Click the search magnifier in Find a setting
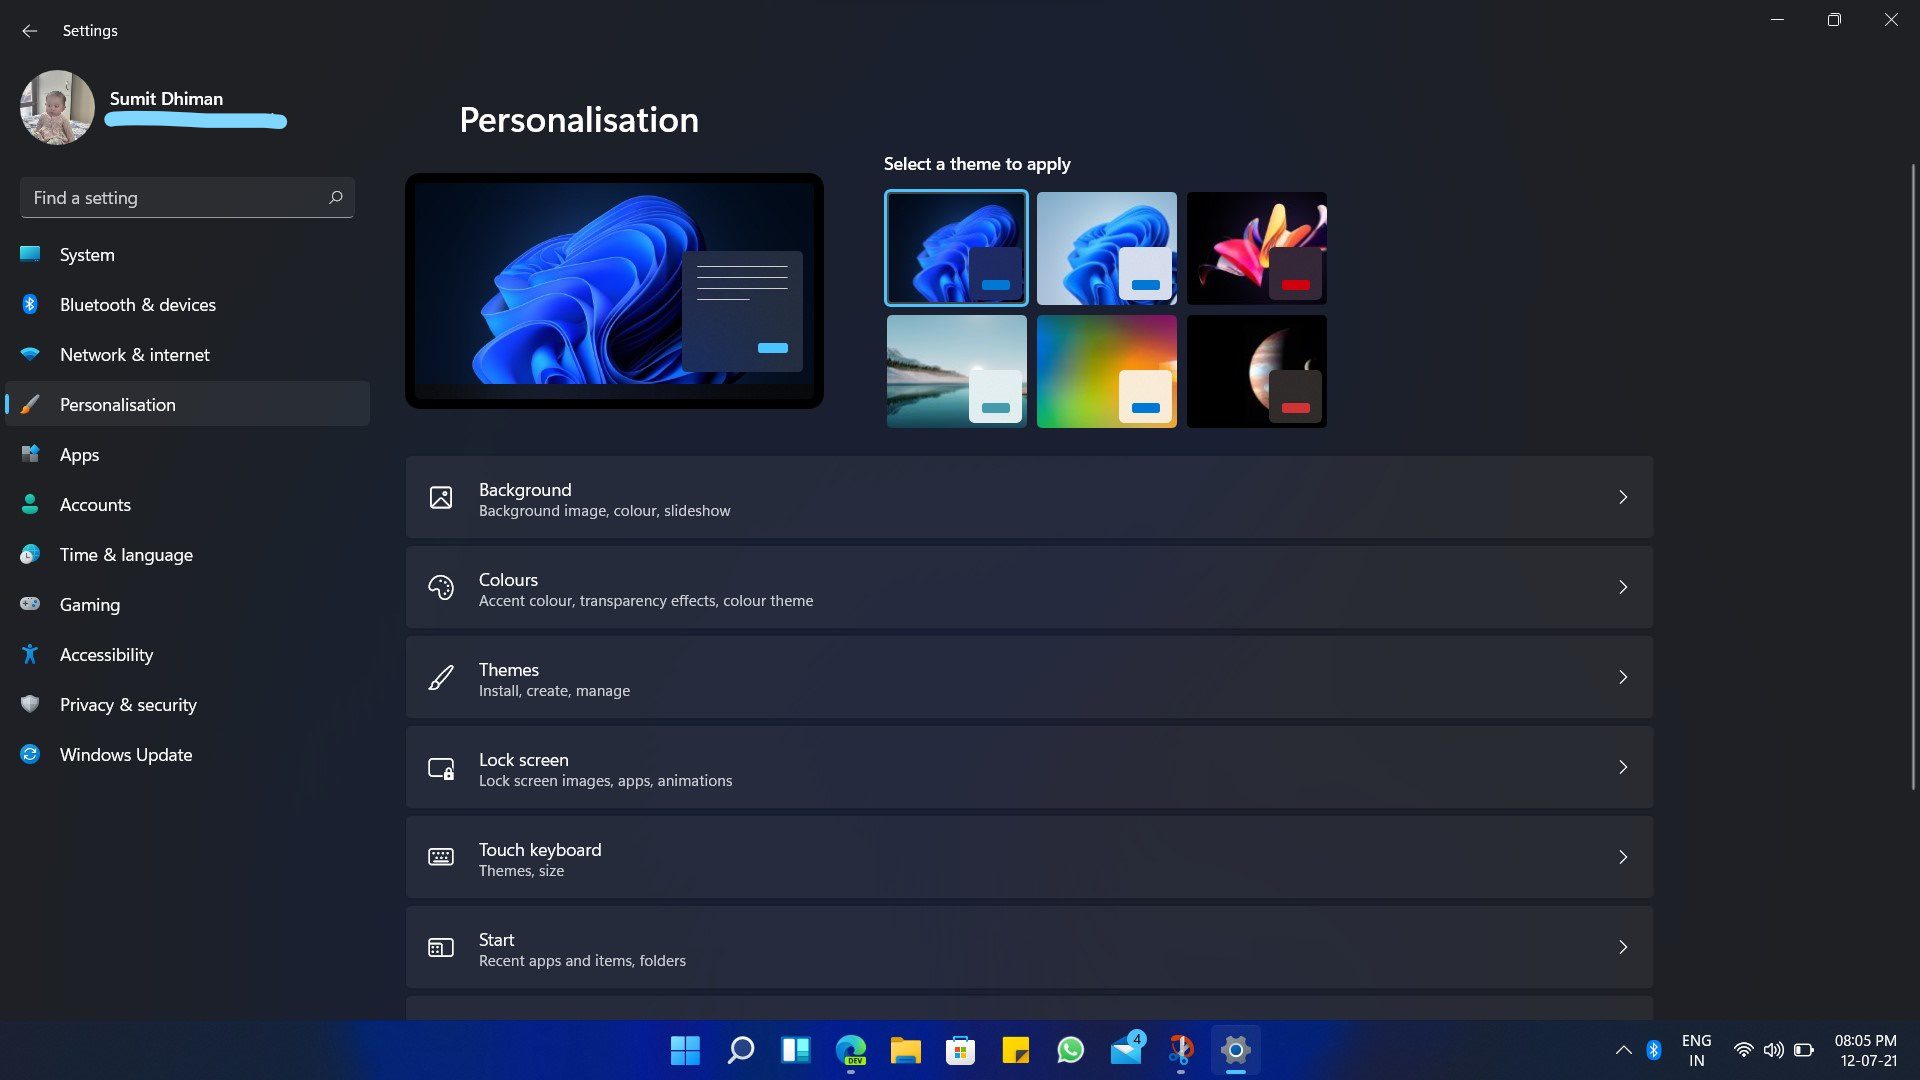 [335, 197]
